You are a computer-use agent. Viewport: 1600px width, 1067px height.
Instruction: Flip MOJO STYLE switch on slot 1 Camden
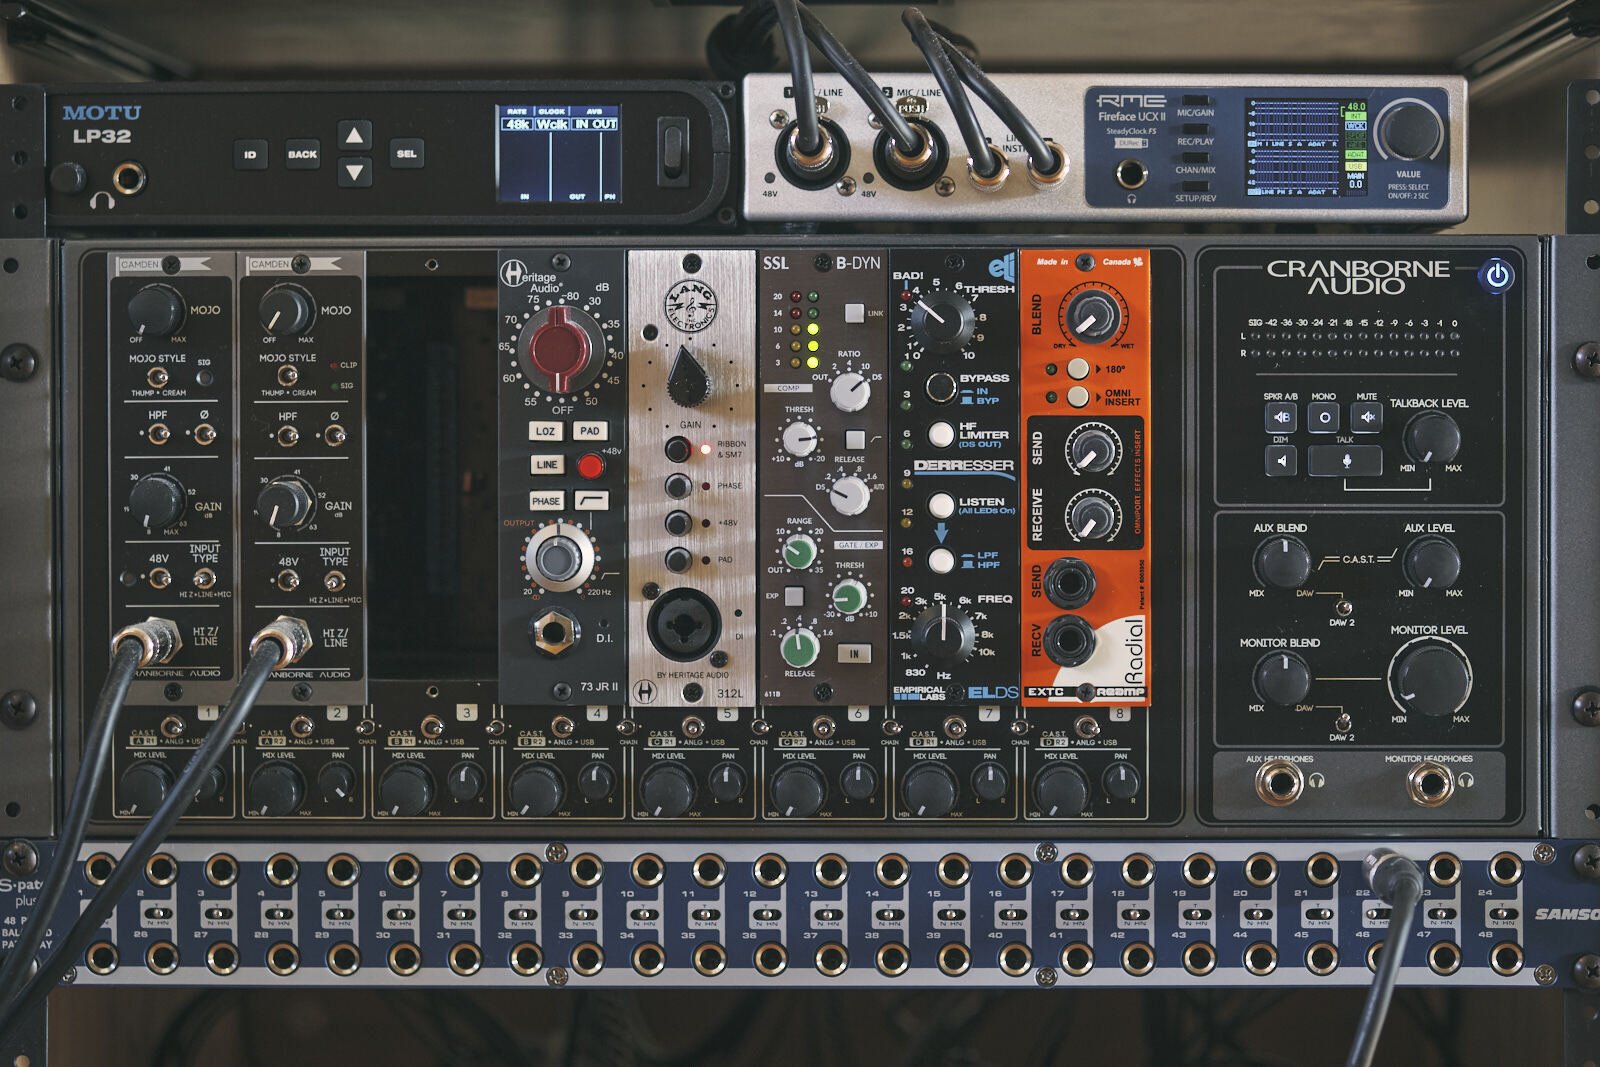point(157,377)
